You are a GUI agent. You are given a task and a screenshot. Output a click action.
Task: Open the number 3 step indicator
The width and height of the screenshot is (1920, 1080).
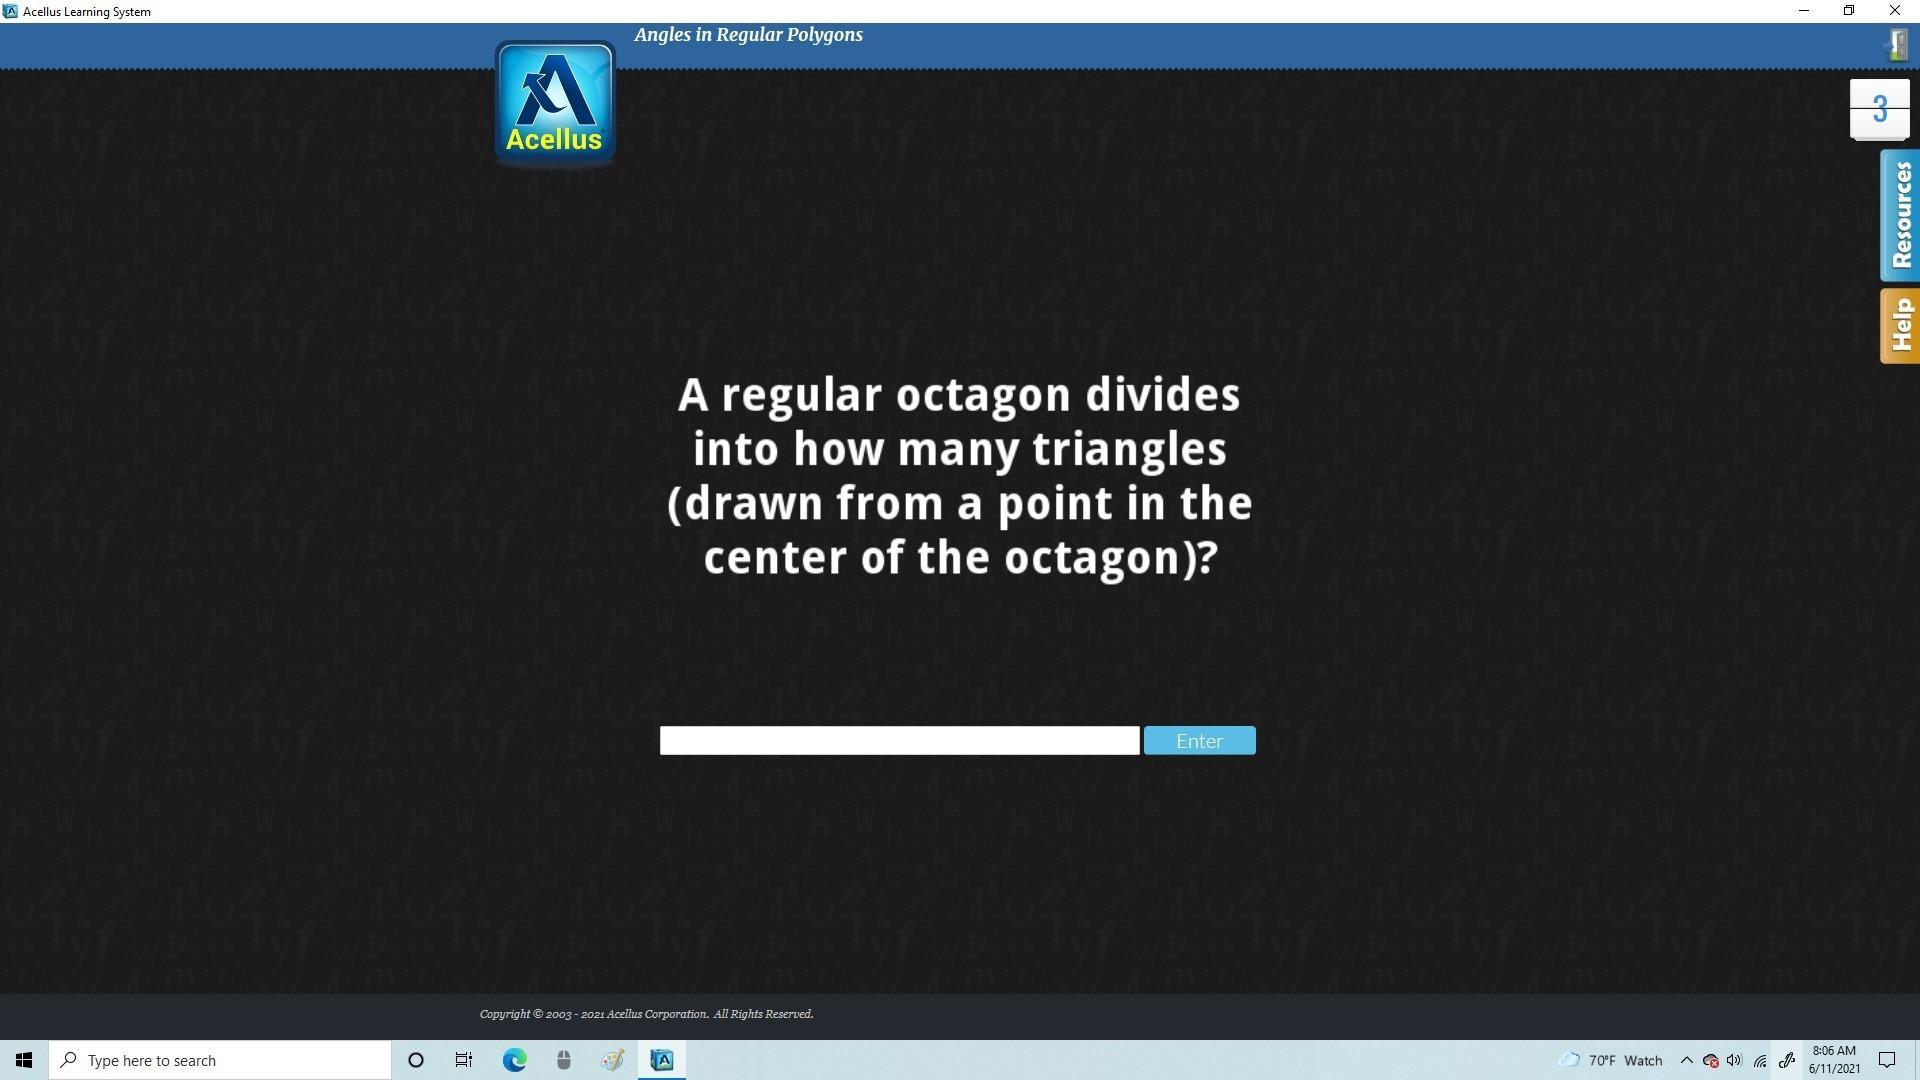[1879, 109]
